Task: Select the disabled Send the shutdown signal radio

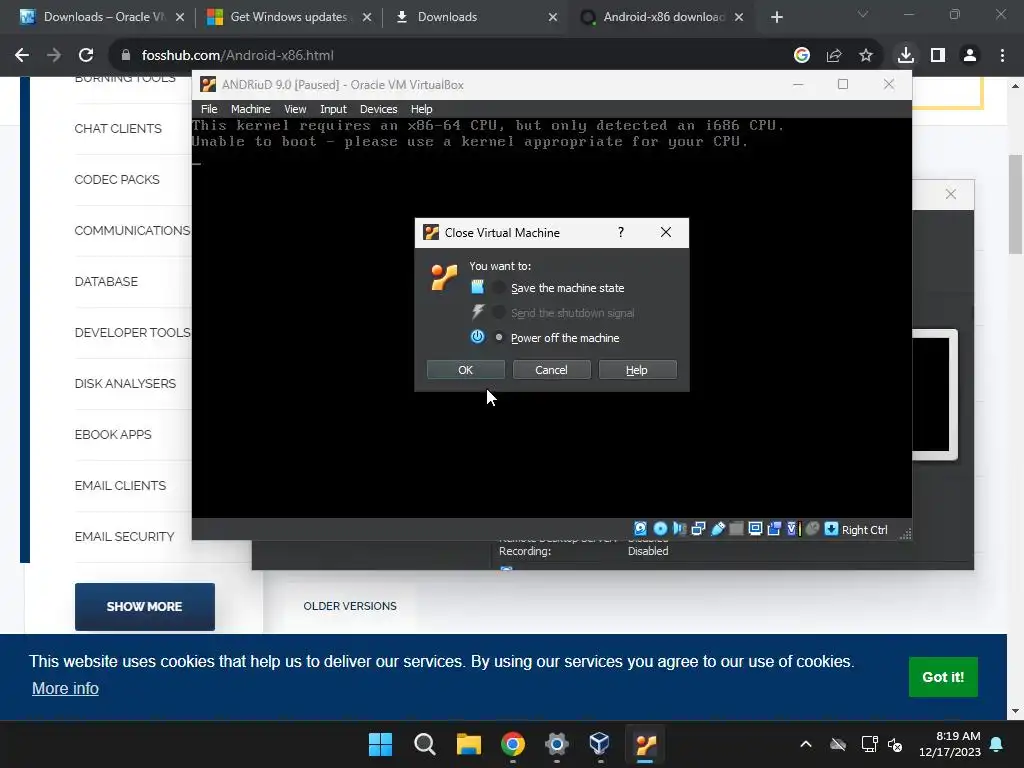Action: coord(499,312)
